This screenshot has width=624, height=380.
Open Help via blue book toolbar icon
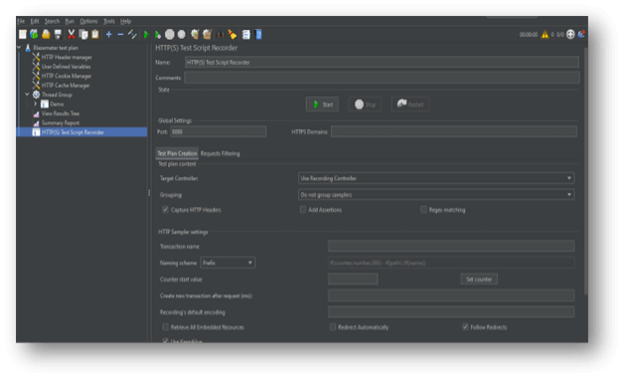tap(258, 35)
